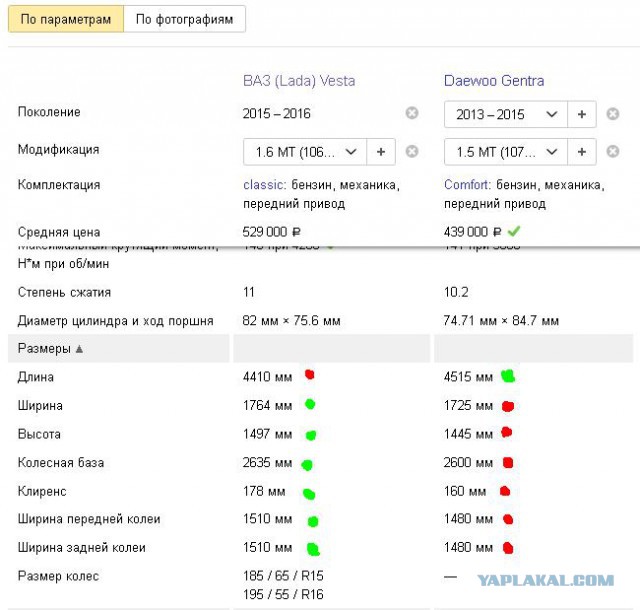The height and width of the screenshot is (610, 640).
Task: Select Gentra bore and stroke '74.71 мм × 84.7 мм'
Action: (501, 321)
